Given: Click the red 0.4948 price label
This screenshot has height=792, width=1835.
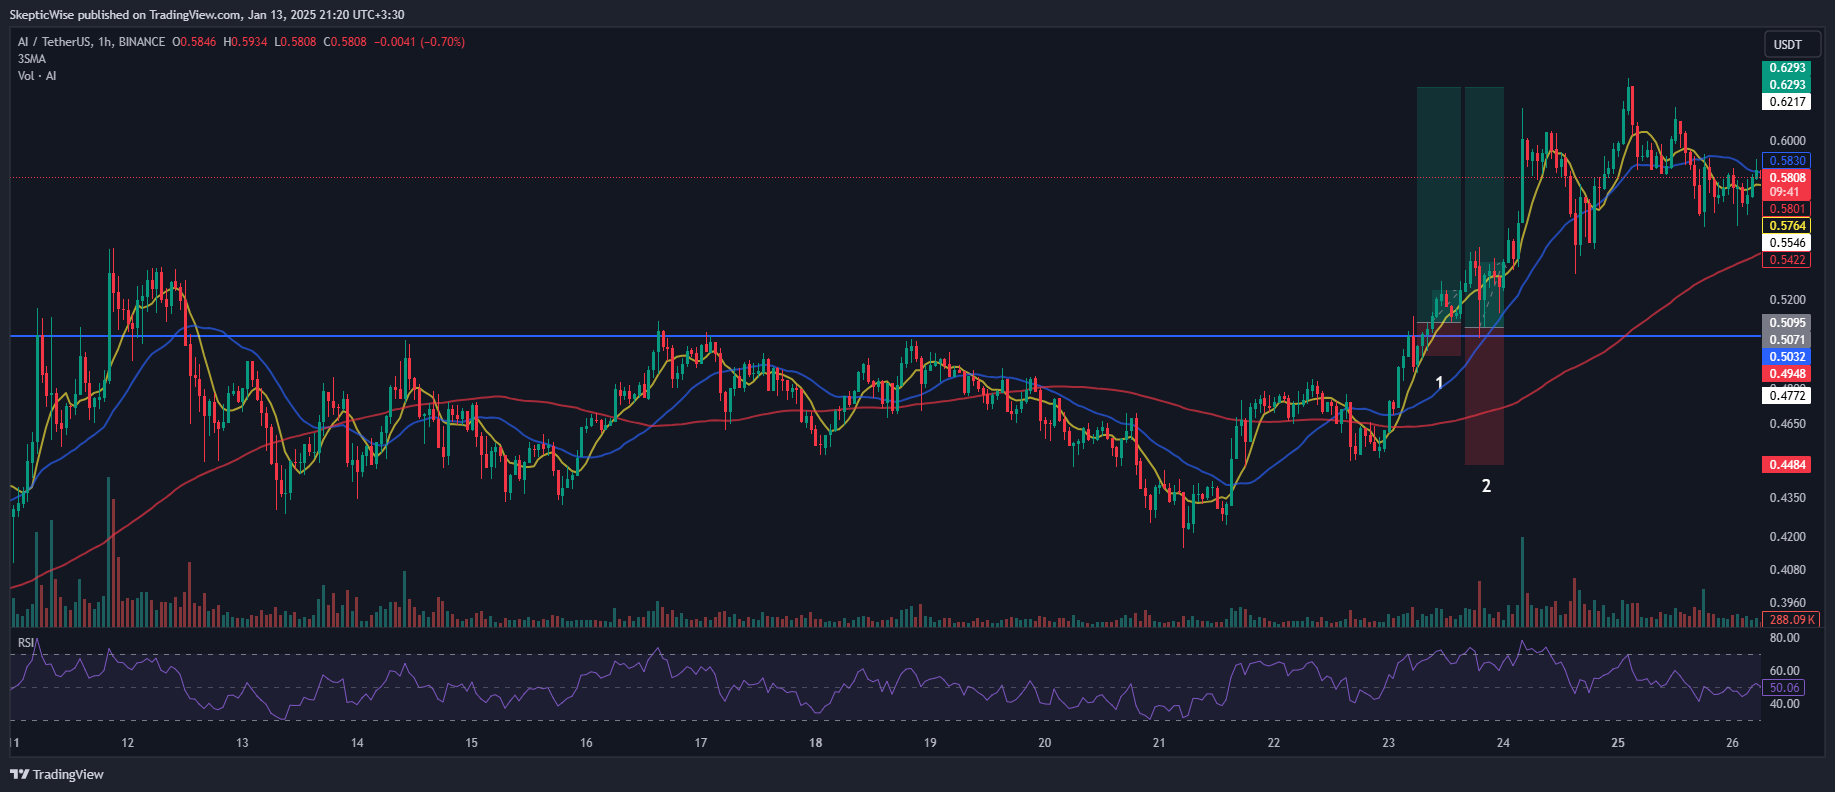Looking at the screenshot, I should [1787, 374].
